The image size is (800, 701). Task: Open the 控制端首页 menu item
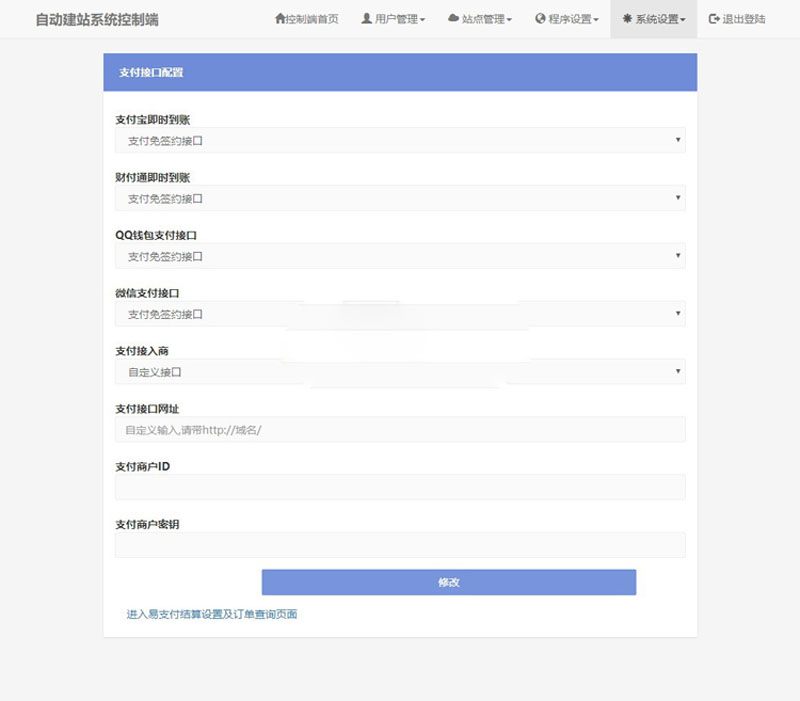tap(307, 19)
